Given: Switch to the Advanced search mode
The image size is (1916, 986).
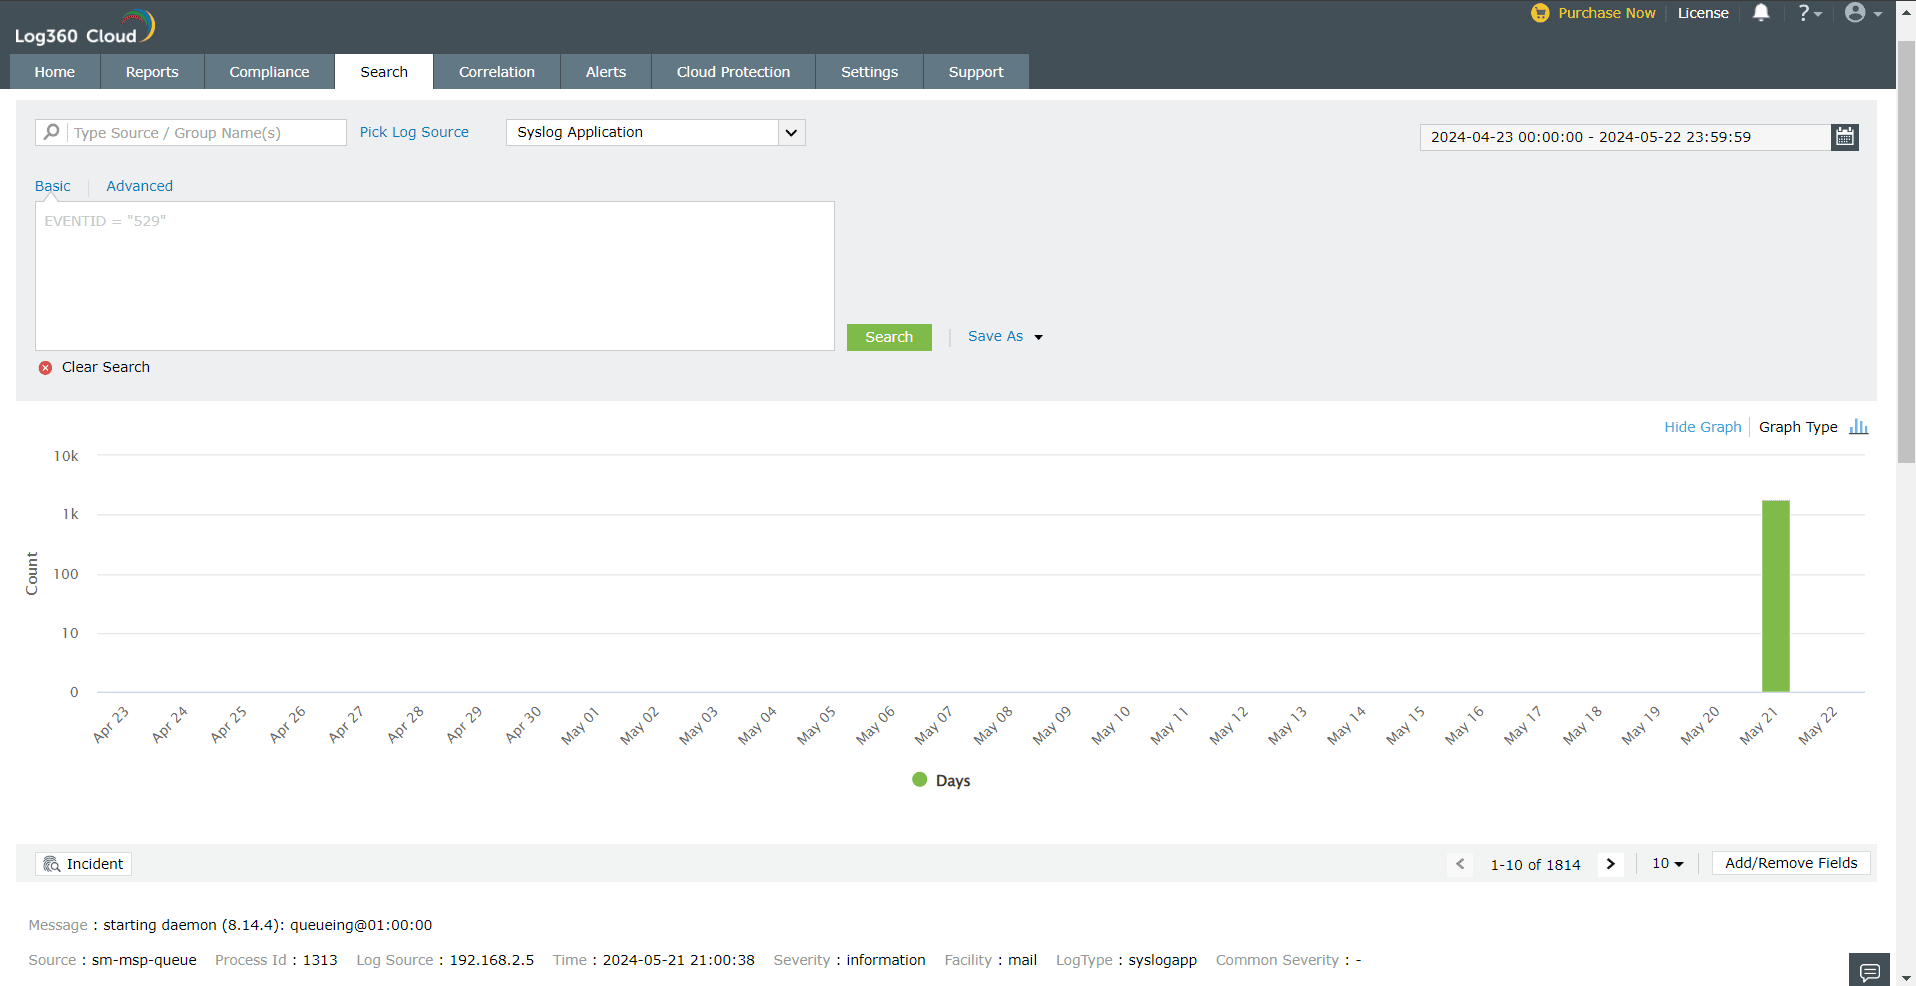Looking at the screenshot, I should (139, 186).
